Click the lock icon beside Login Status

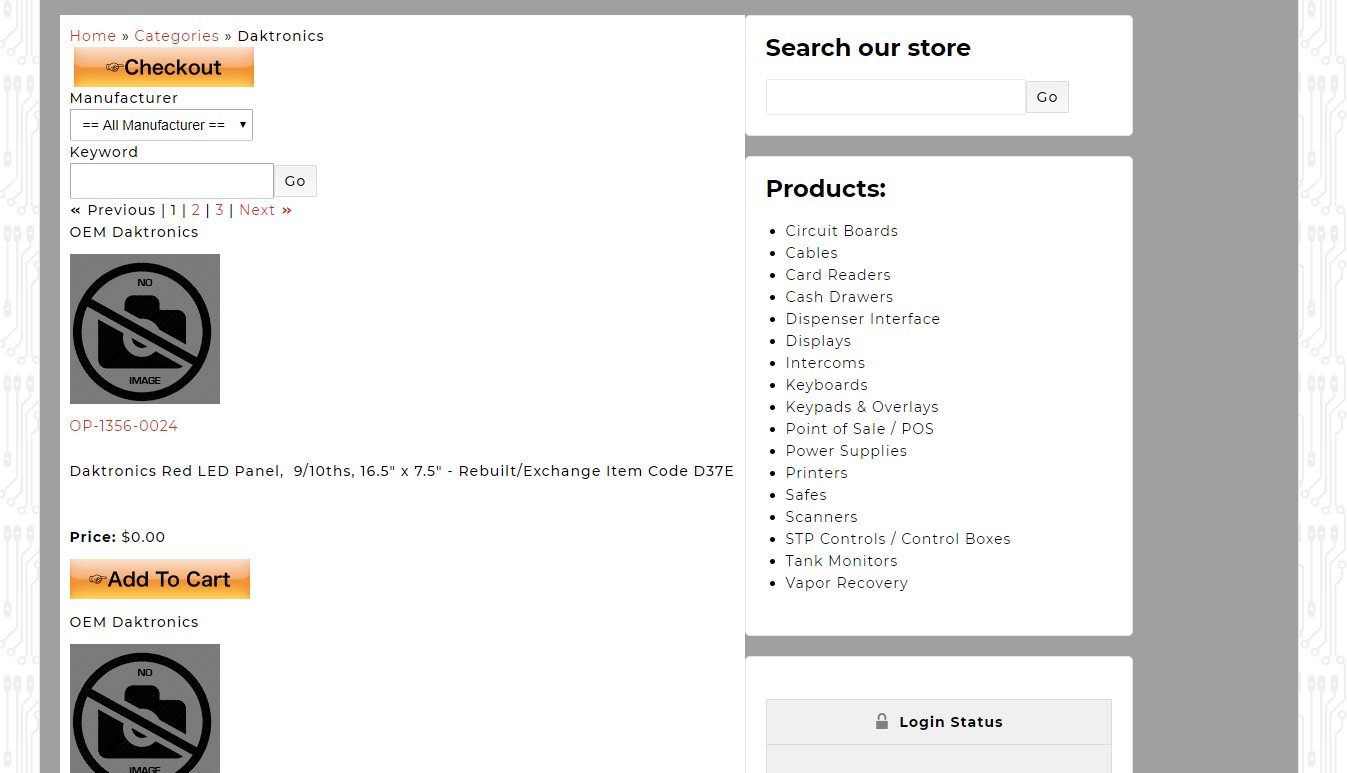pos(881,721)
